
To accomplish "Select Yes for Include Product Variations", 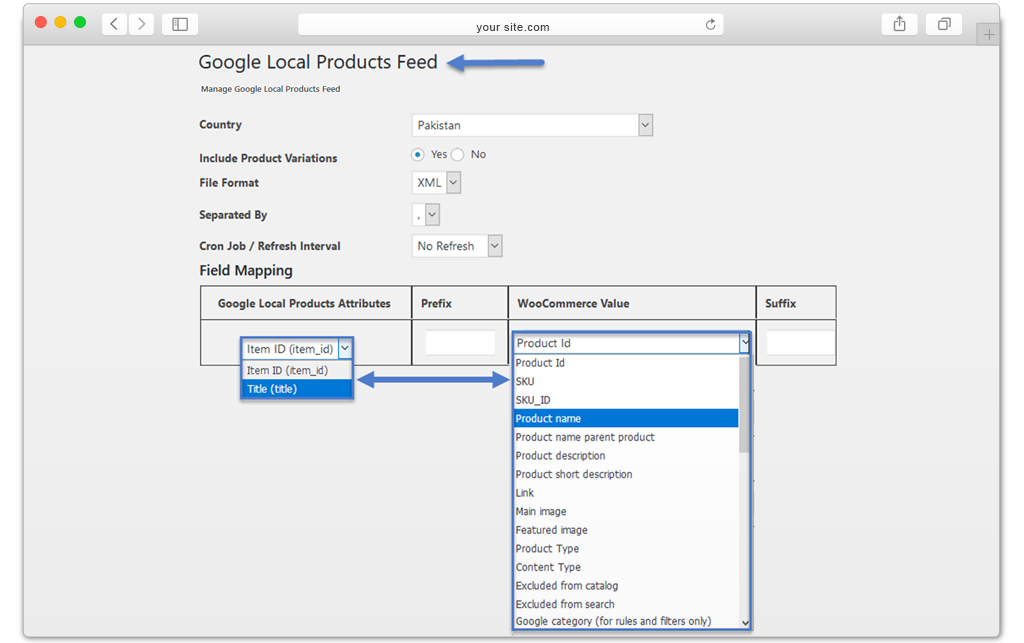I will click(x=417, y=155).
